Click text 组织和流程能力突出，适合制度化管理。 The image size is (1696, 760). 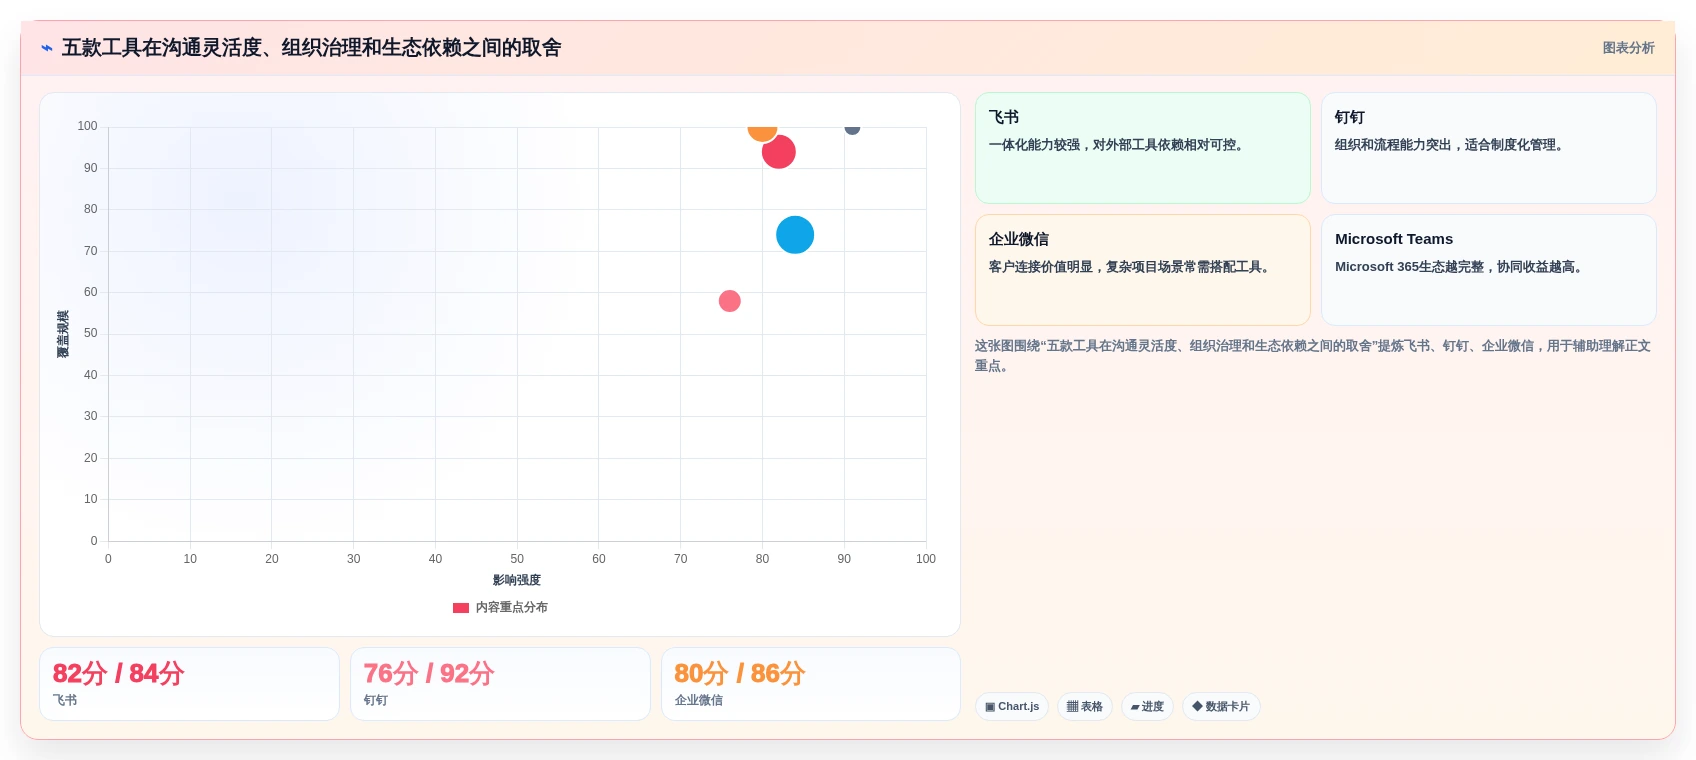point(1452,145)
